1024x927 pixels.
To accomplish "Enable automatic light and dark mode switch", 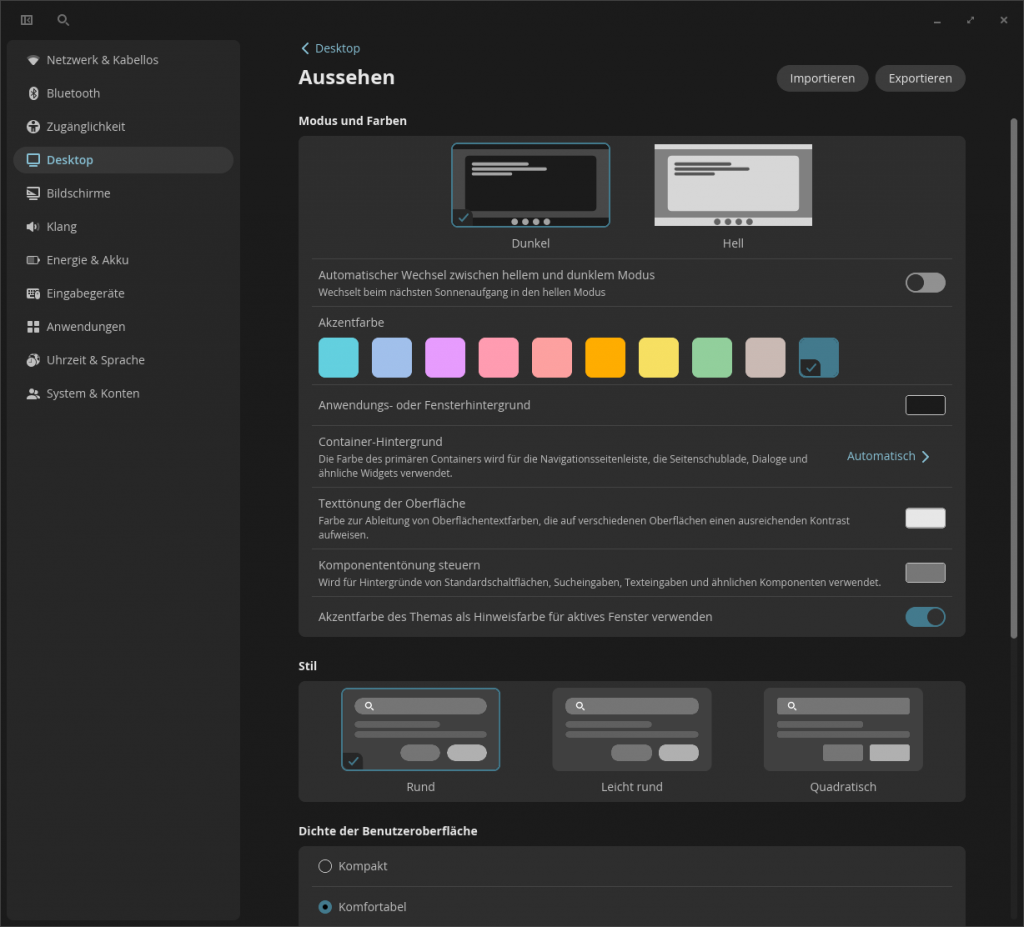I will tap(924, 283).
